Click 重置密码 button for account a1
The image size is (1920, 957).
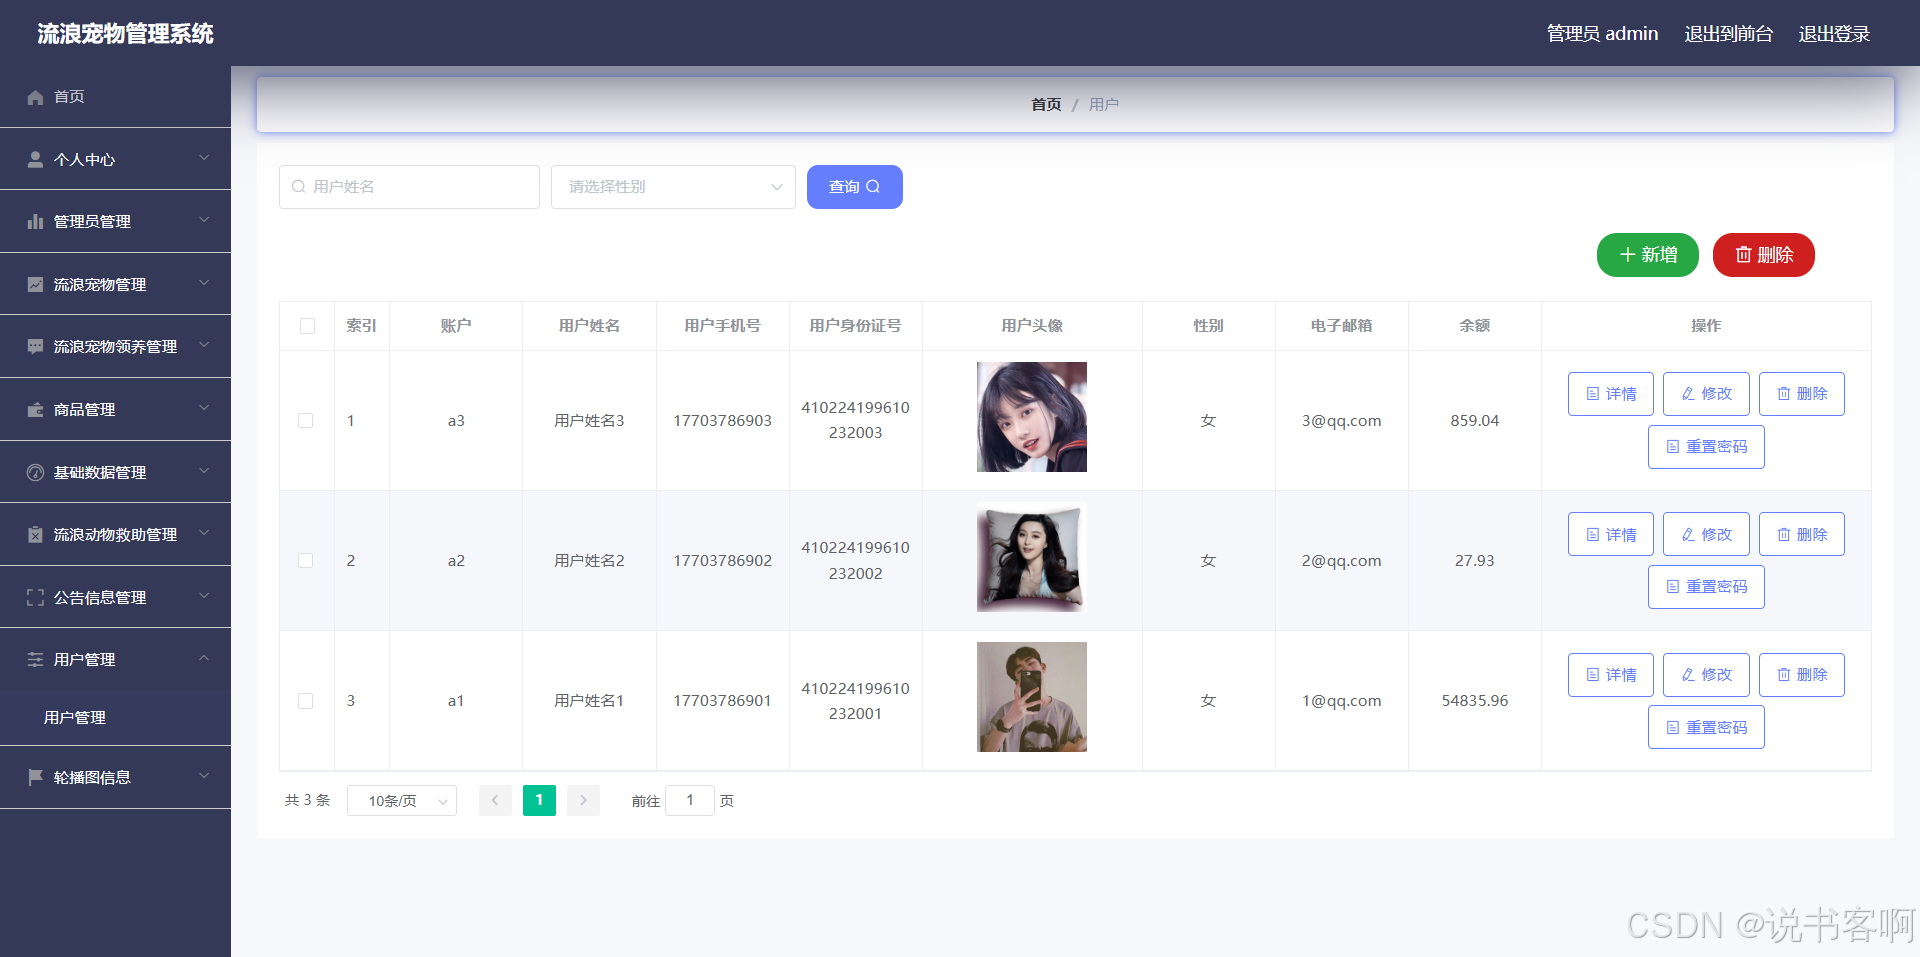(1706, 727)
